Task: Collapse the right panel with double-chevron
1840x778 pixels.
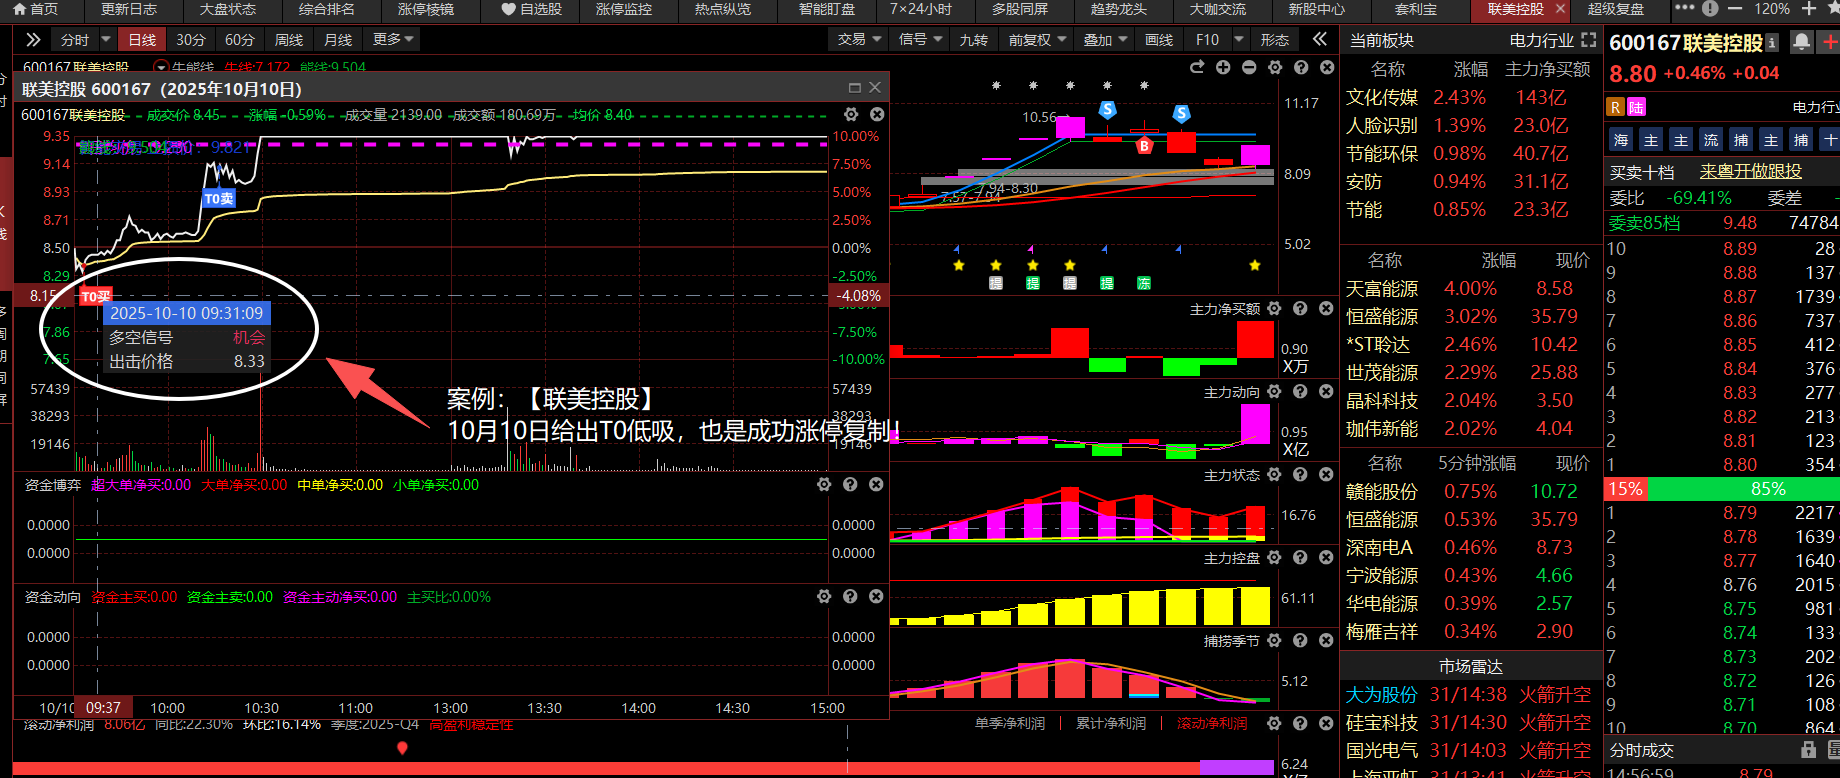Action: click(1320, 39)
